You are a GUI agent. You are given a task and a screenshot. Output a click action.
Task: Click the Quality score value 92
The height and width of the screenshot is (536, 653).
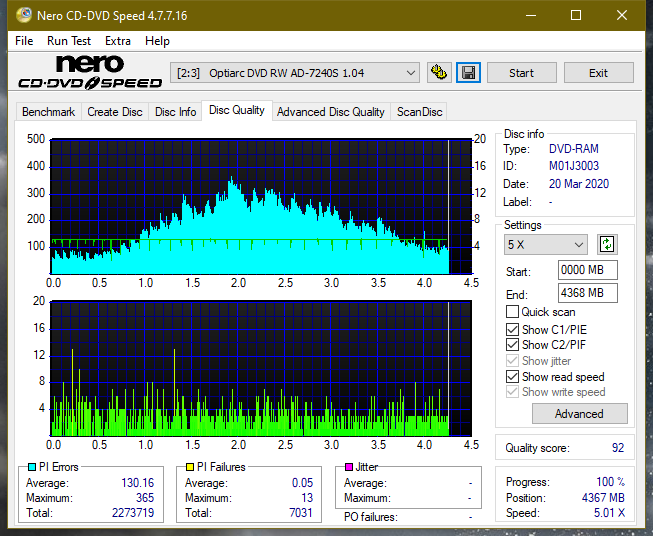pos(618,448)
